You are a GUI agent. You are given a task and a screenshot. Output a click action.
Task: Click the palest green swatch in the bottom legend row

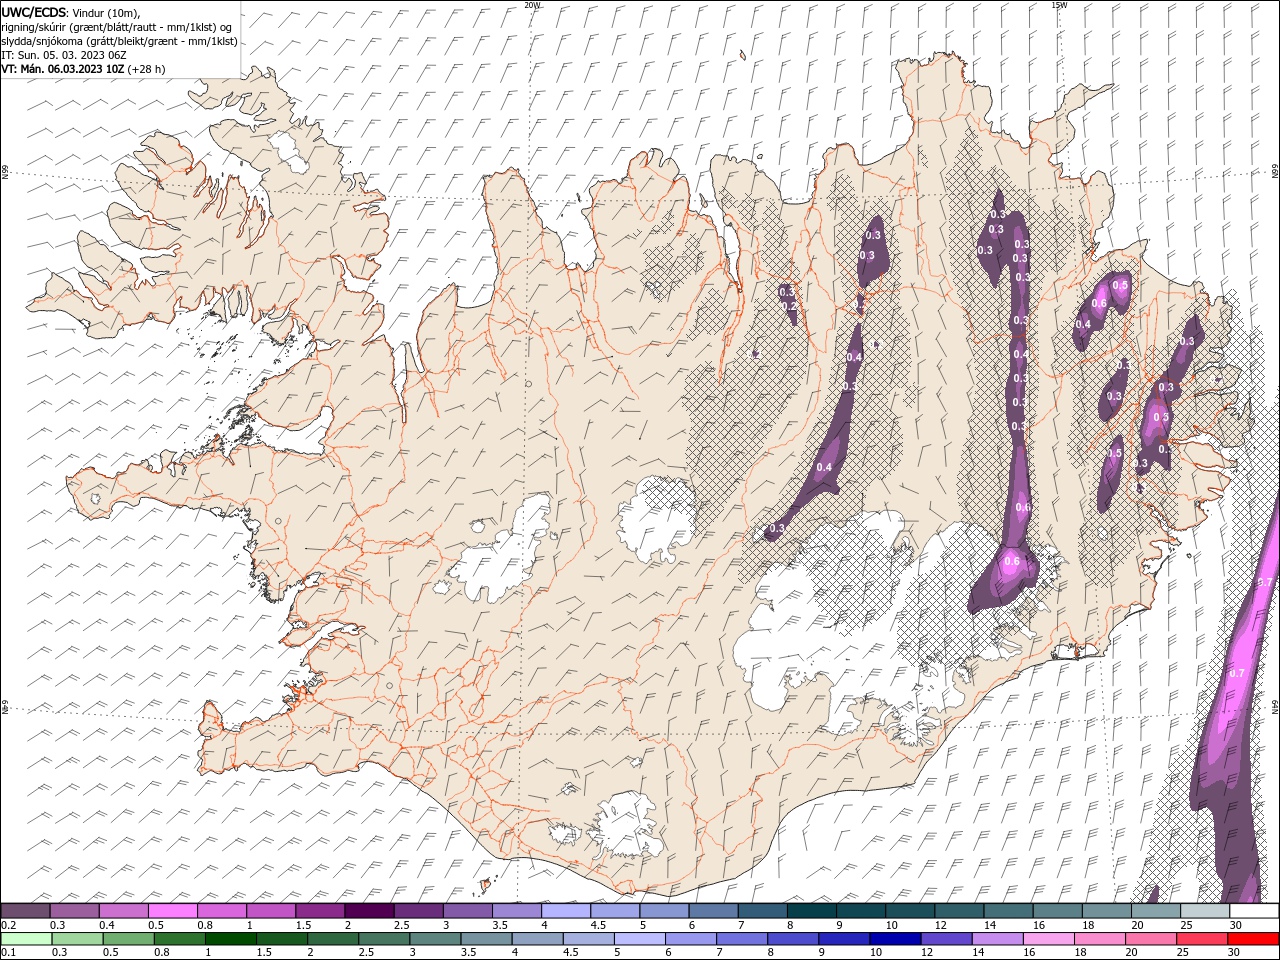click(x=26, y=939)
